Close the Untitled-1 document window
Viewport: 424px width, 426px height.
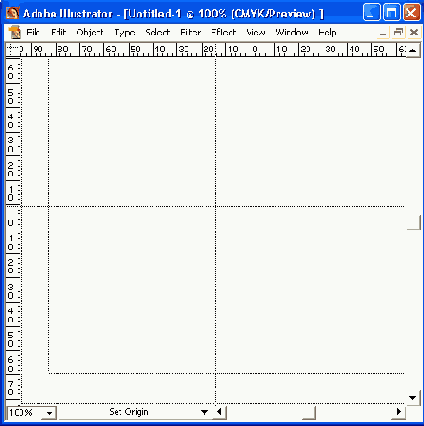pos(414,32)
